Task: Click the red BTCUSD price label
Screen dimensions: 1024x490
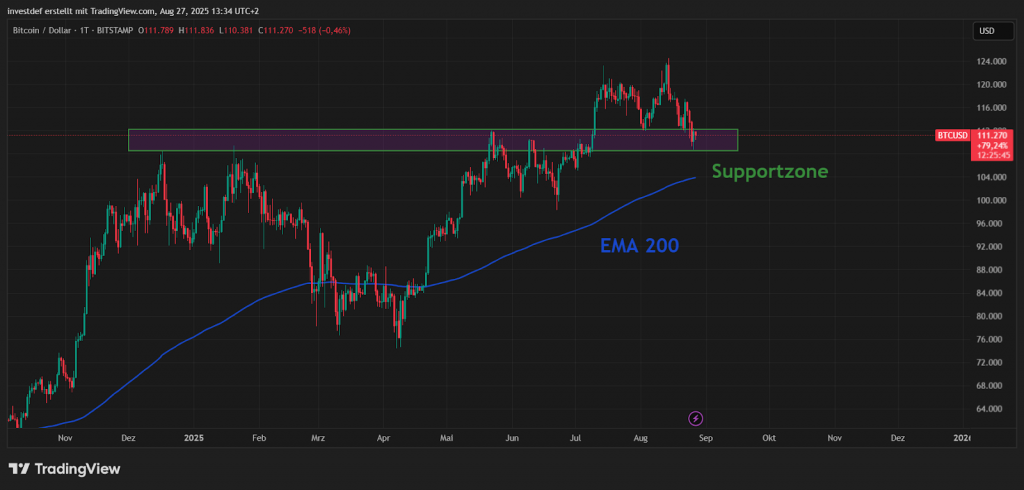Action: [x=952, y=135]
